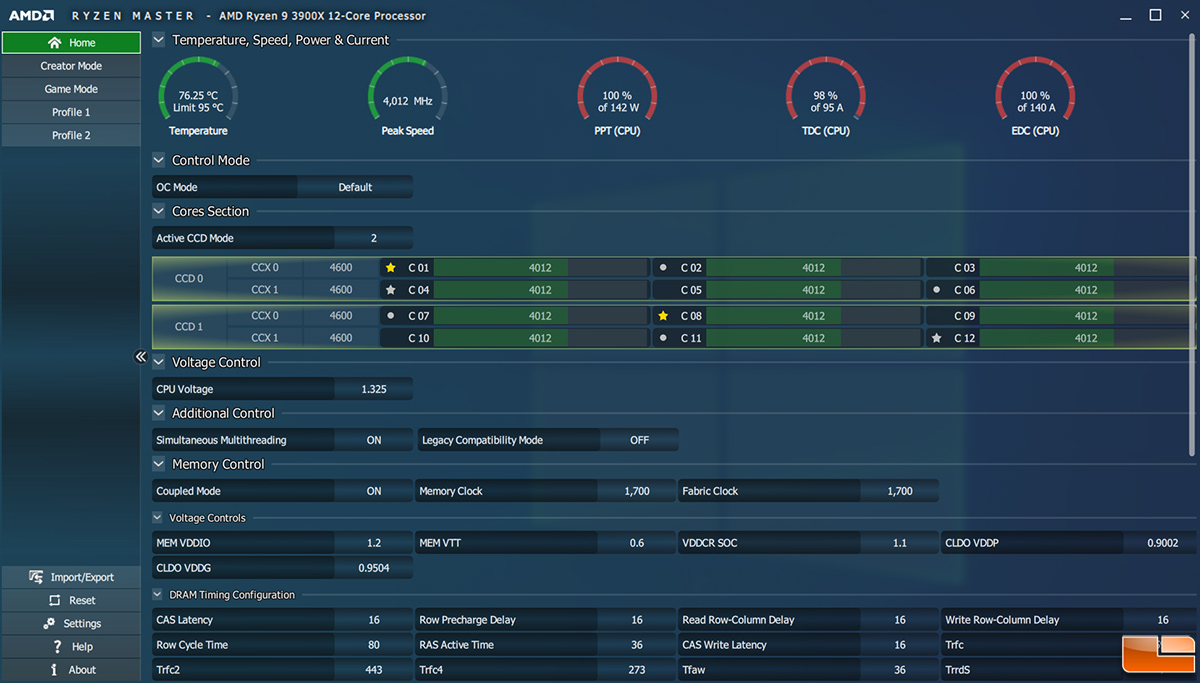Click the AMD logo in title bar
Image resolution: width=1200 pixels, height=683 pixels.
[x=31, y=16]
